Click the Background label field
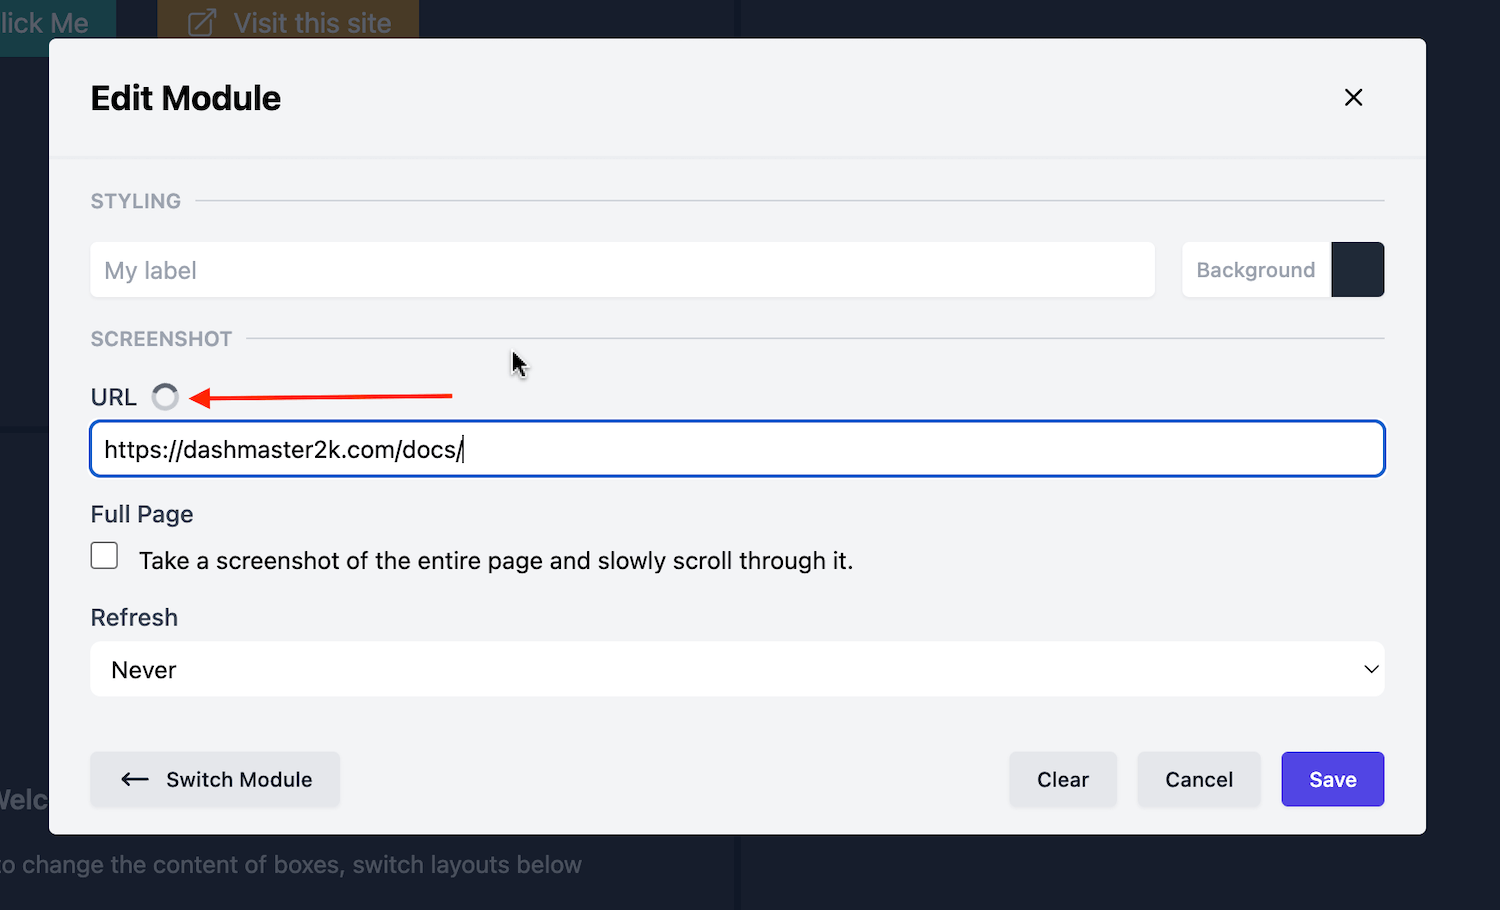Screen dimensions: 1500x910 point(1255,270)
